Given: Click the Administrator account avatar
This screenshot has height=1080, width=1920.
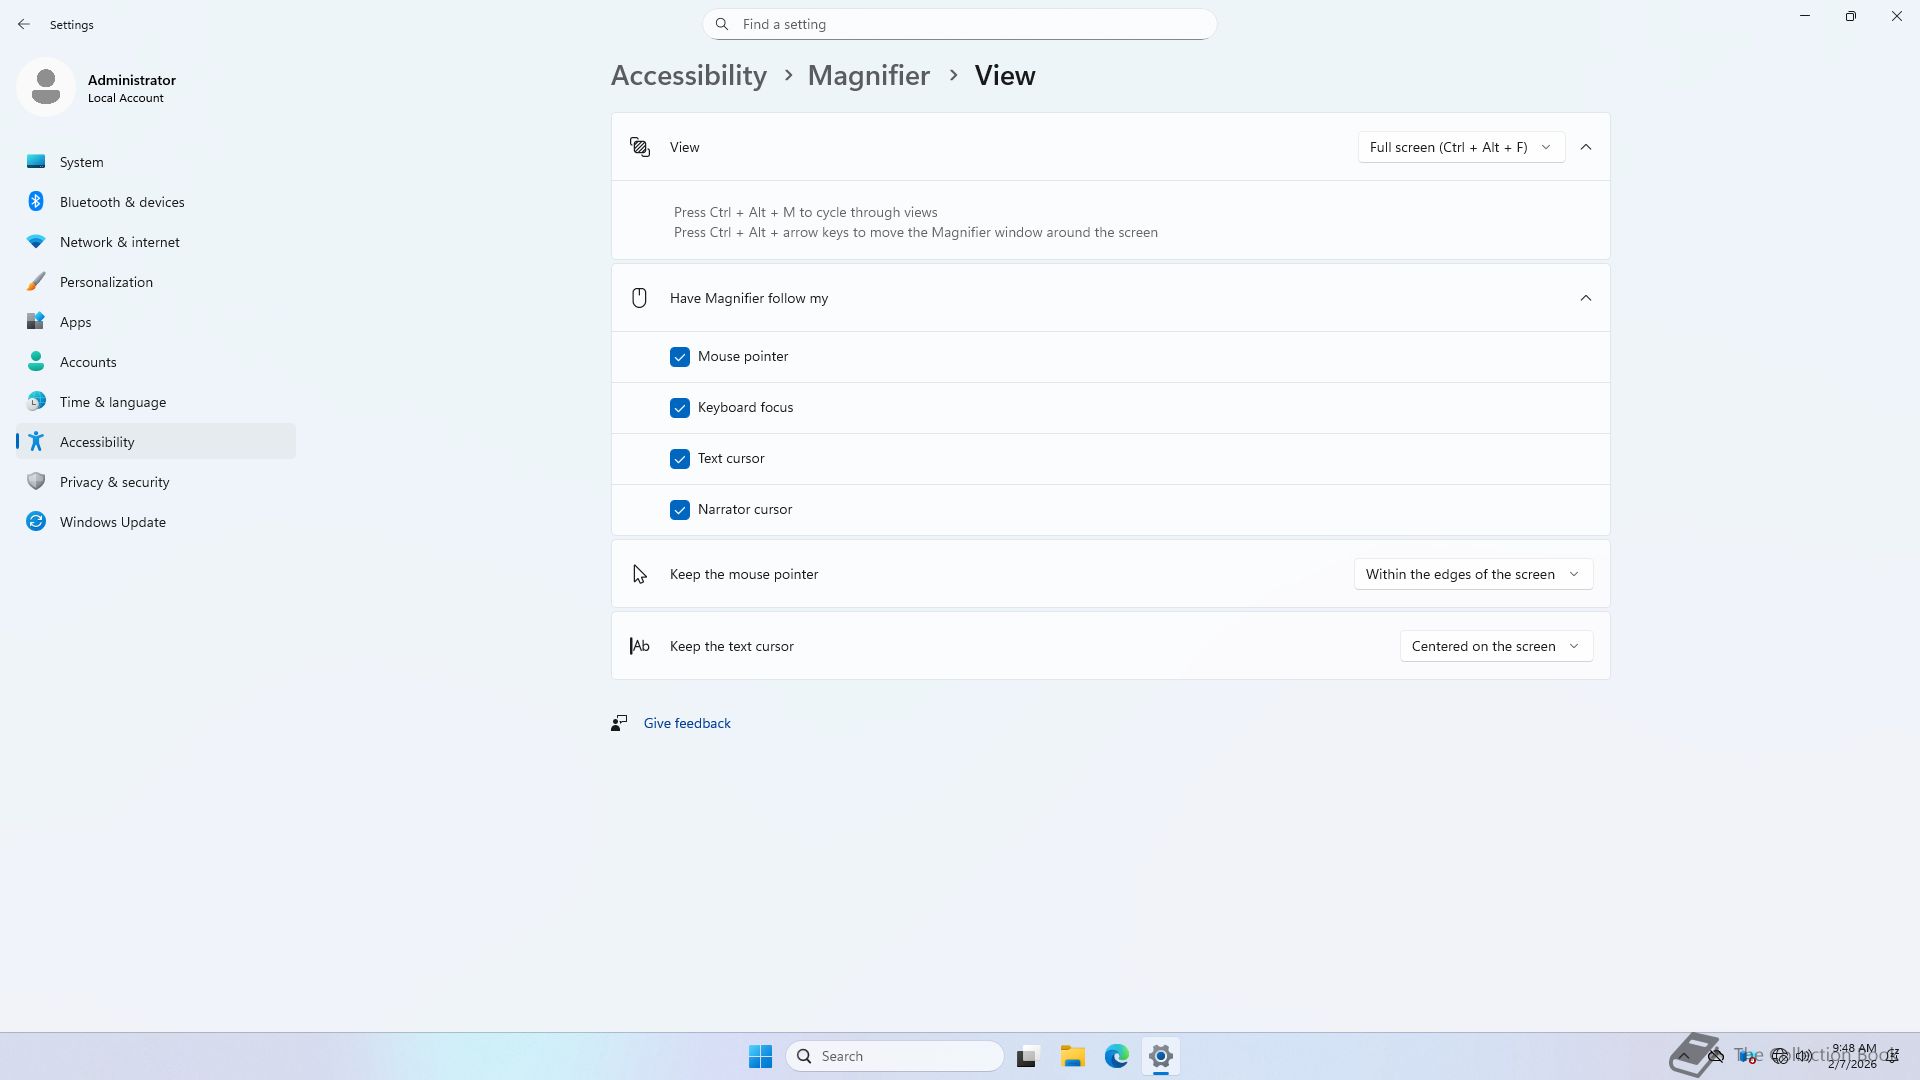Looking at the screenshot, I should 46,87.
